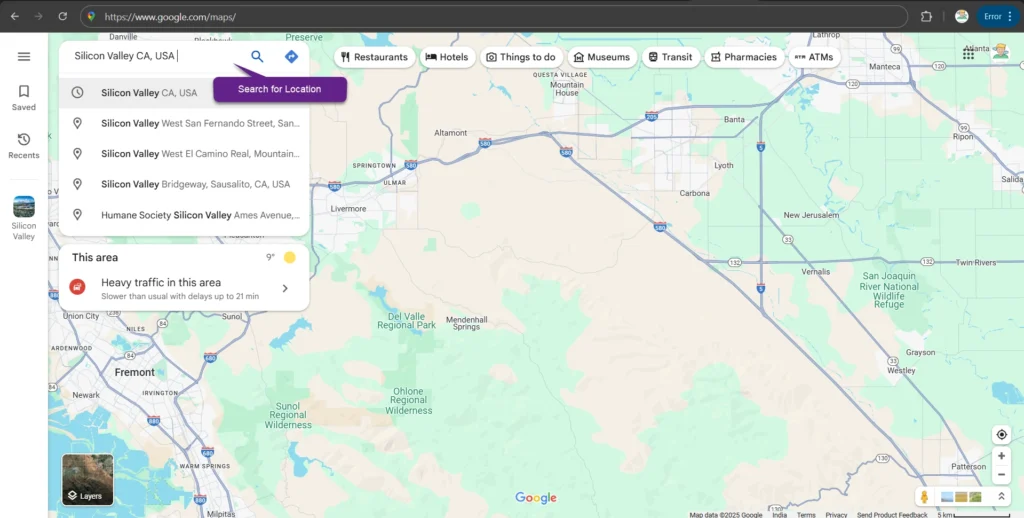Open Google apps grid icon
The image size is (1024, 518).
click(x=968, y=55)
